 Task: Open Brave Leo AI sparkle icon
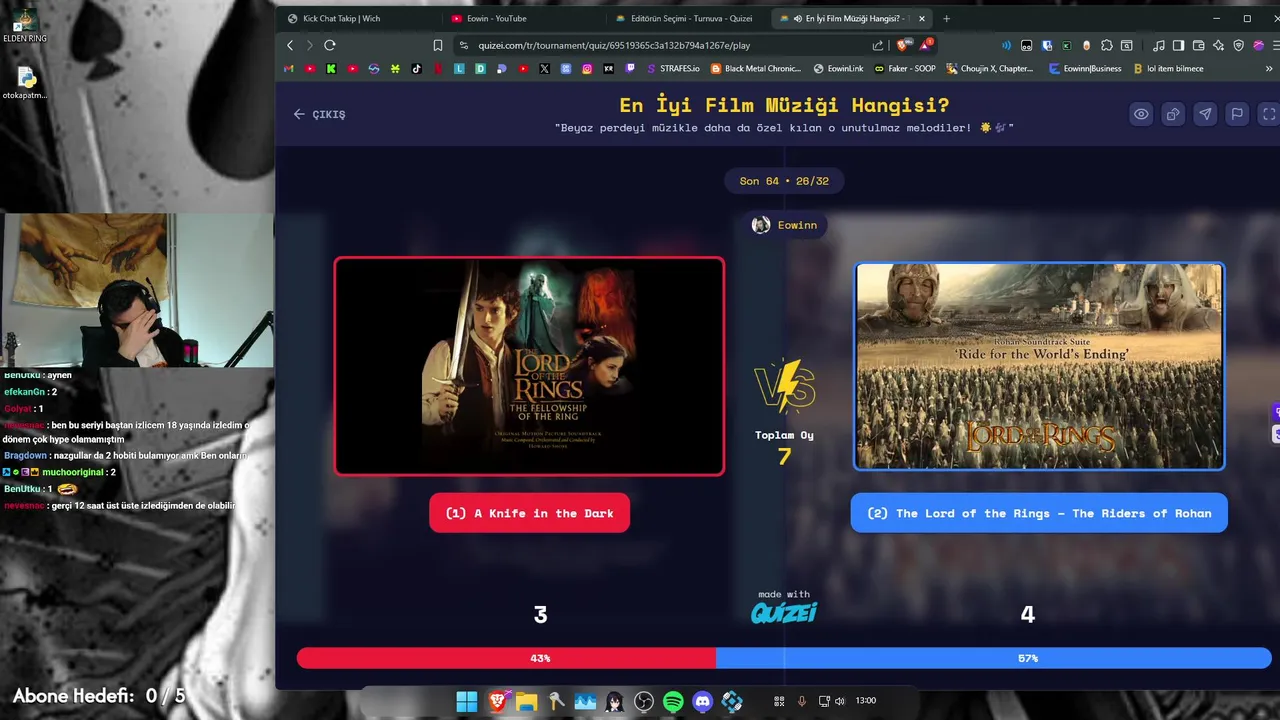[x=1218, y=45]
